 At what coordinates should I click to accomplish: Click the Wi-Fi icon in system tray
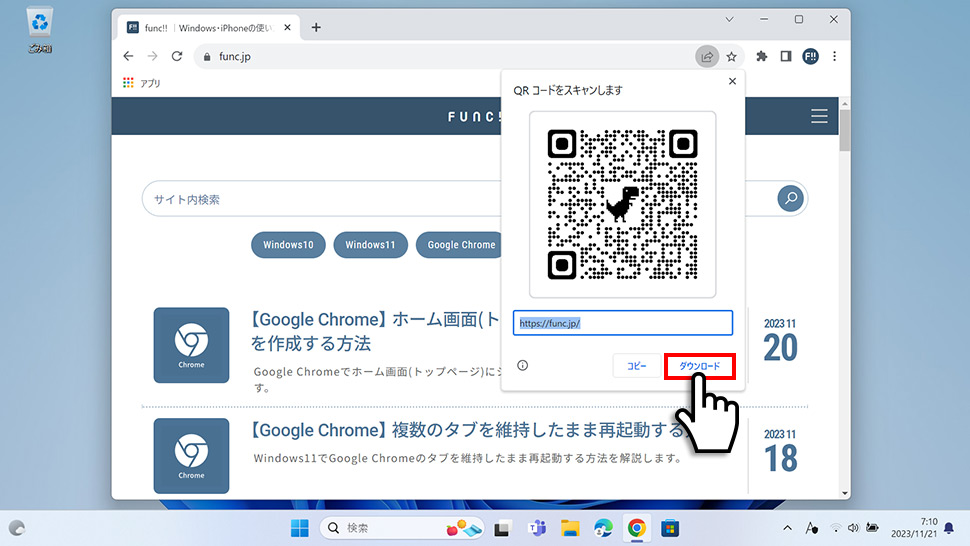pos(835,528)
